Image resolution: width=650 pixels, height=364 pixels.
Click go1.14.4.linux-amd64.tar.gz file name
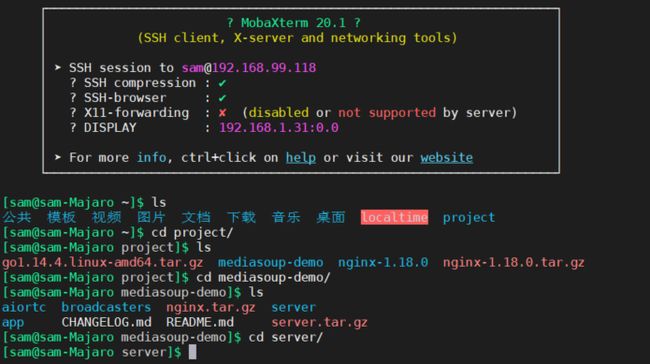pyautogui.click(x=103, y=262)
